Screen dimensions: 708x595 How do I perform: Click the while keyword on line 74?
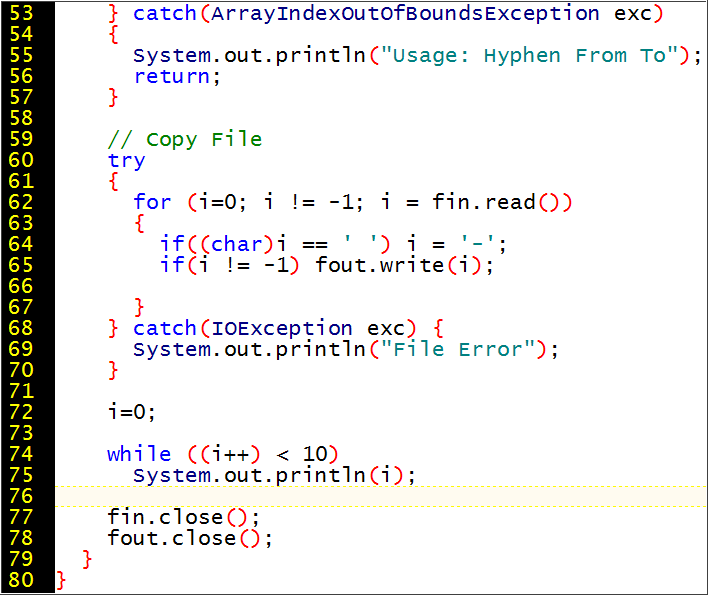[x=139, y=454]
